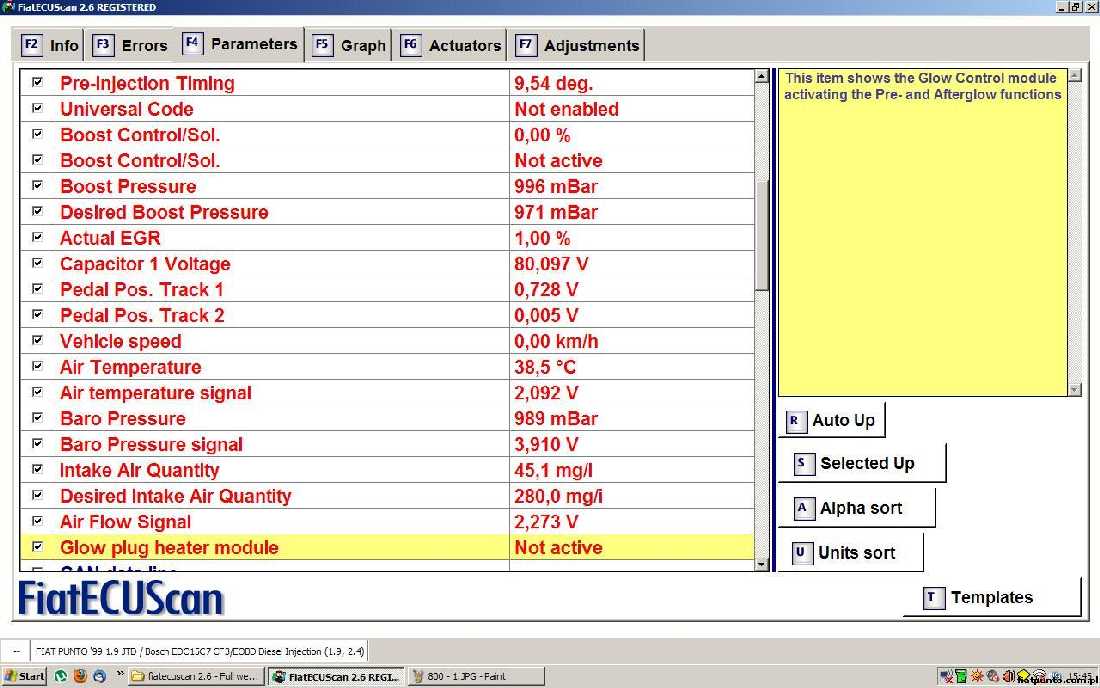Viewport: 1100px width, 688px height.
Task: Click the F2 key icon on Info tab
Action: click(32, 45)
